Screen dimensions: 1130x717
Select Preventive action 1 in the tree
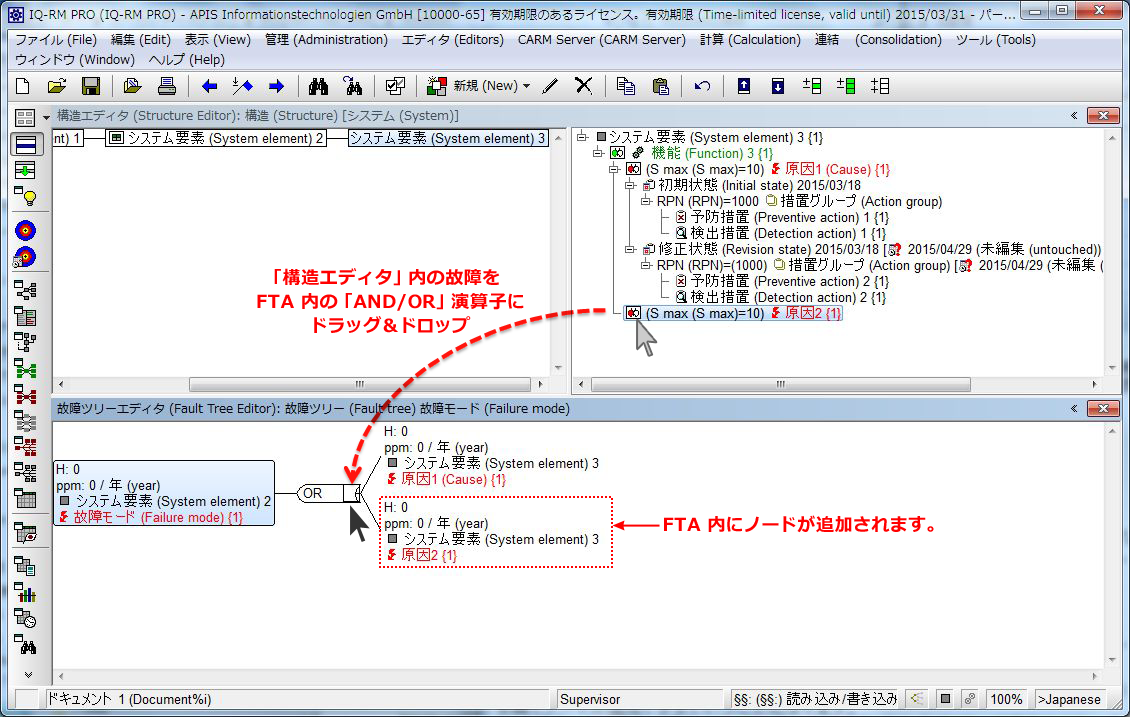782,217
